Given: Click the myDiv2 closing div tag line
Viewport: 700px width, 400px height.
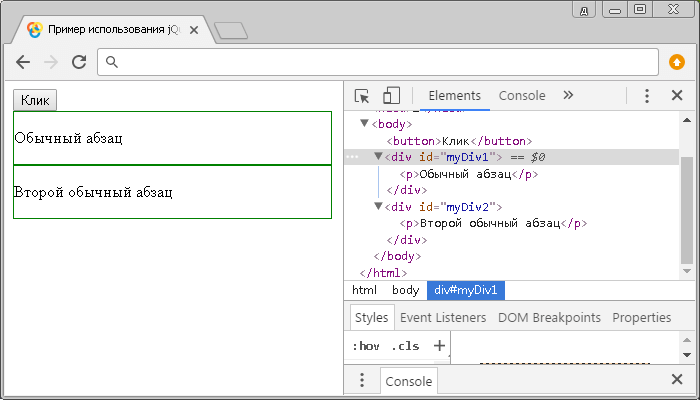Looking at the screenshot, I should 407,240.
